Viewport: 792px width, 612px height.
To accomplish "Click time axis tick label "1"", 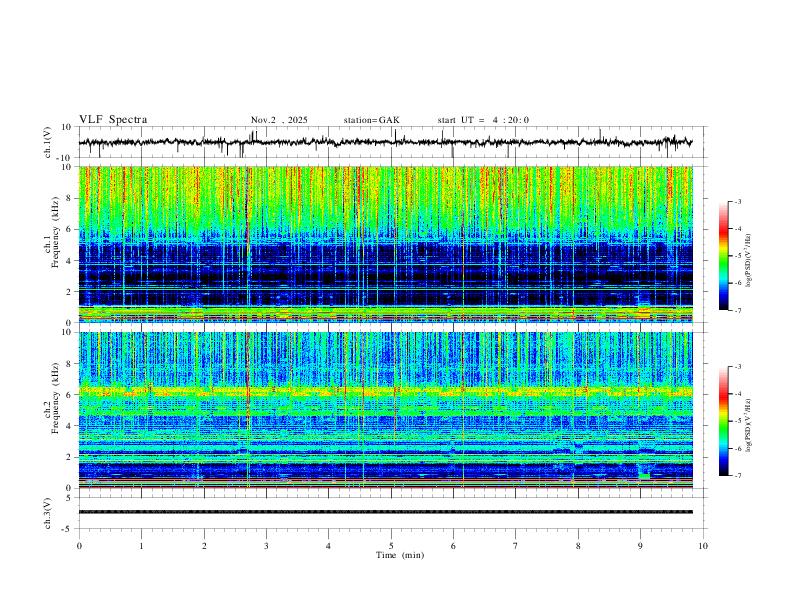I will 141,546.
